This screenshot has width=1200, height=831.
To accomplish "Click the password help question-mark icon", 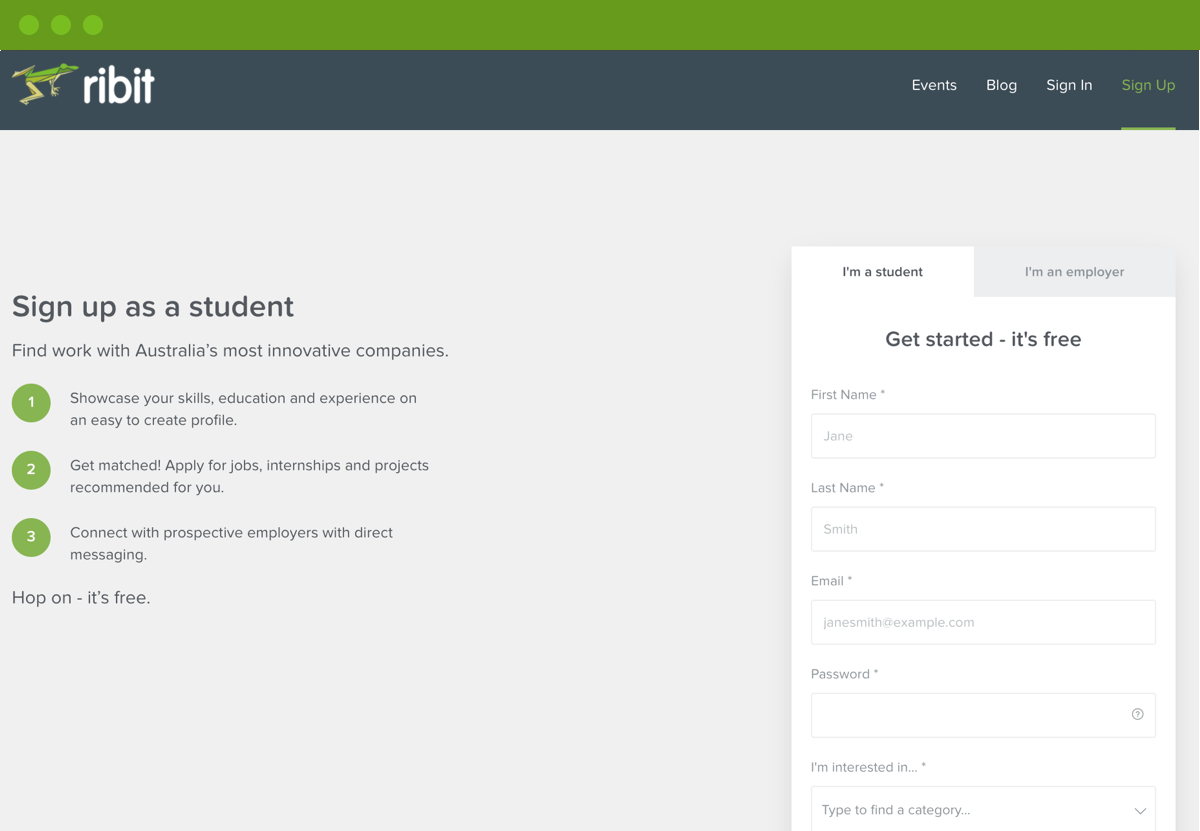I will 1137,714.
